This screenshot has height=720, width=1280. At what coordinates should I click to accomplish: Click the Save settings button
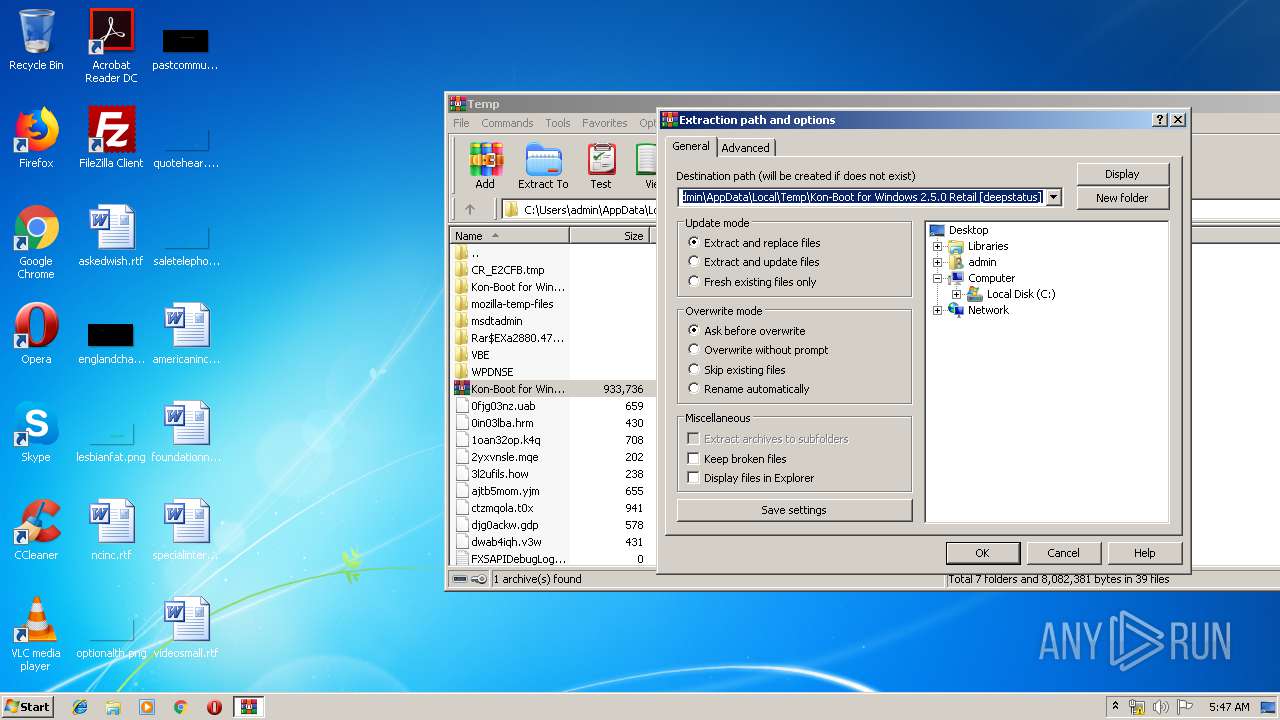click(x=794, y=510)
